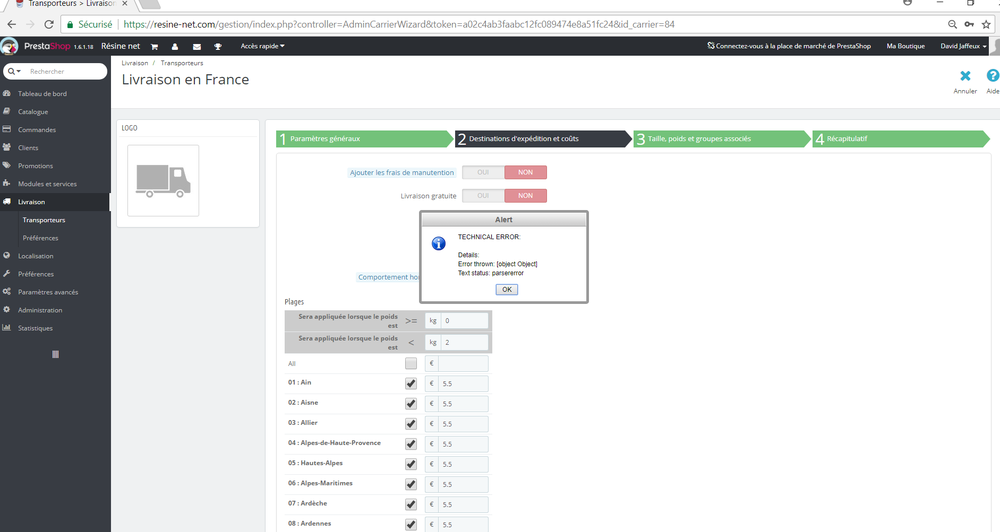Select step 2 Destinations d'expédition et coûts
The width and height of the screenshot is (1000, 532).
tap(543, 138)
